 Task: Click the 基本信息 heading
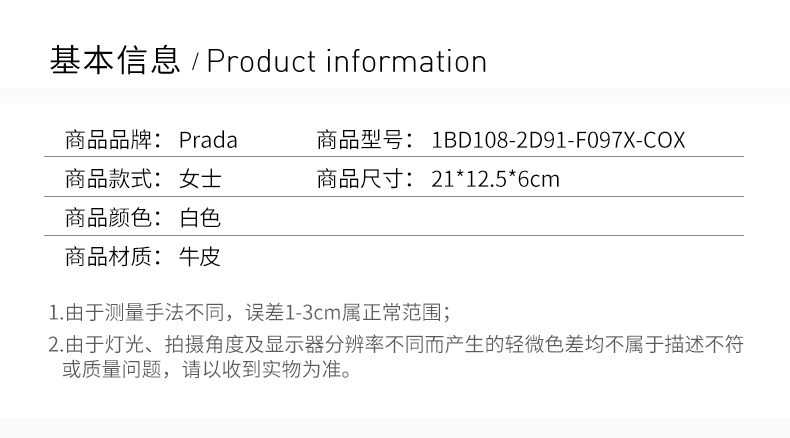click(115, 61)
